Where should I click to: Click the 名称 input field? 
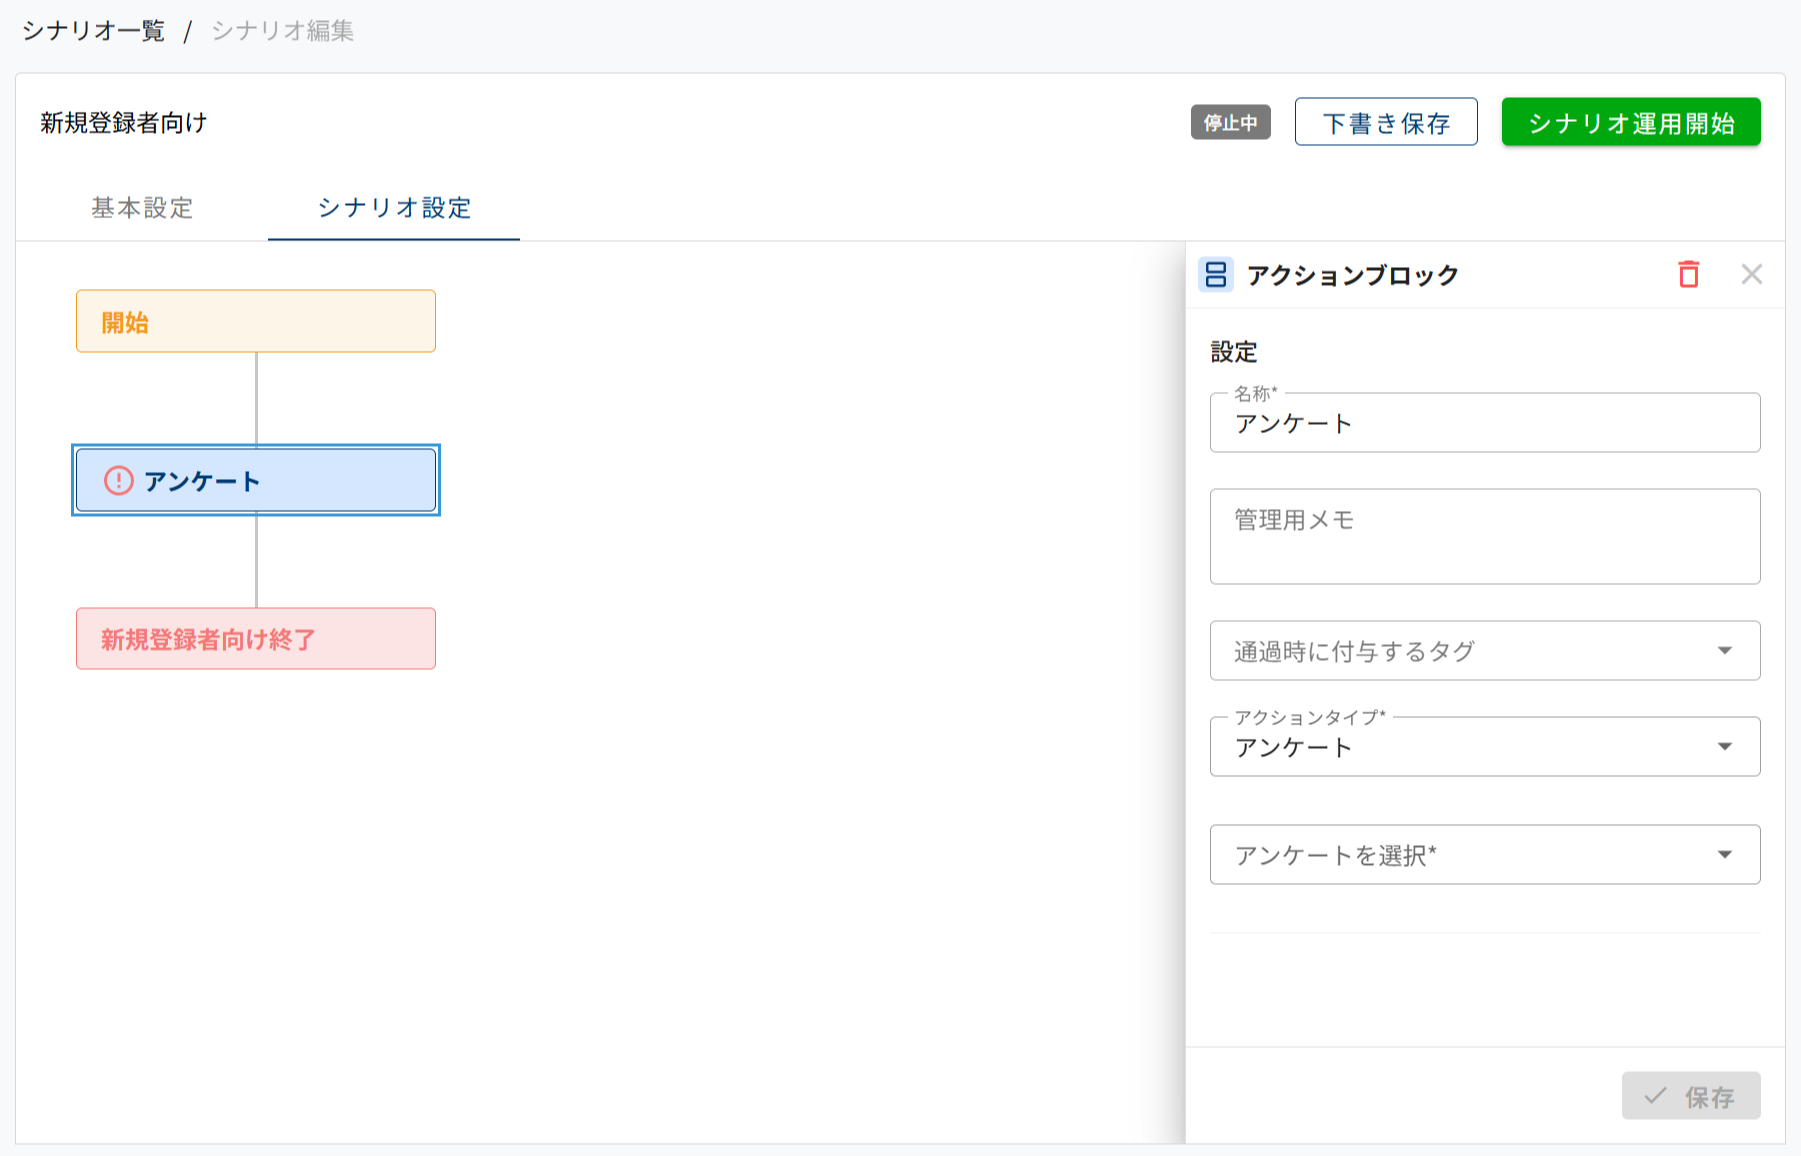pyautogui.click(x=1484, y=424)
